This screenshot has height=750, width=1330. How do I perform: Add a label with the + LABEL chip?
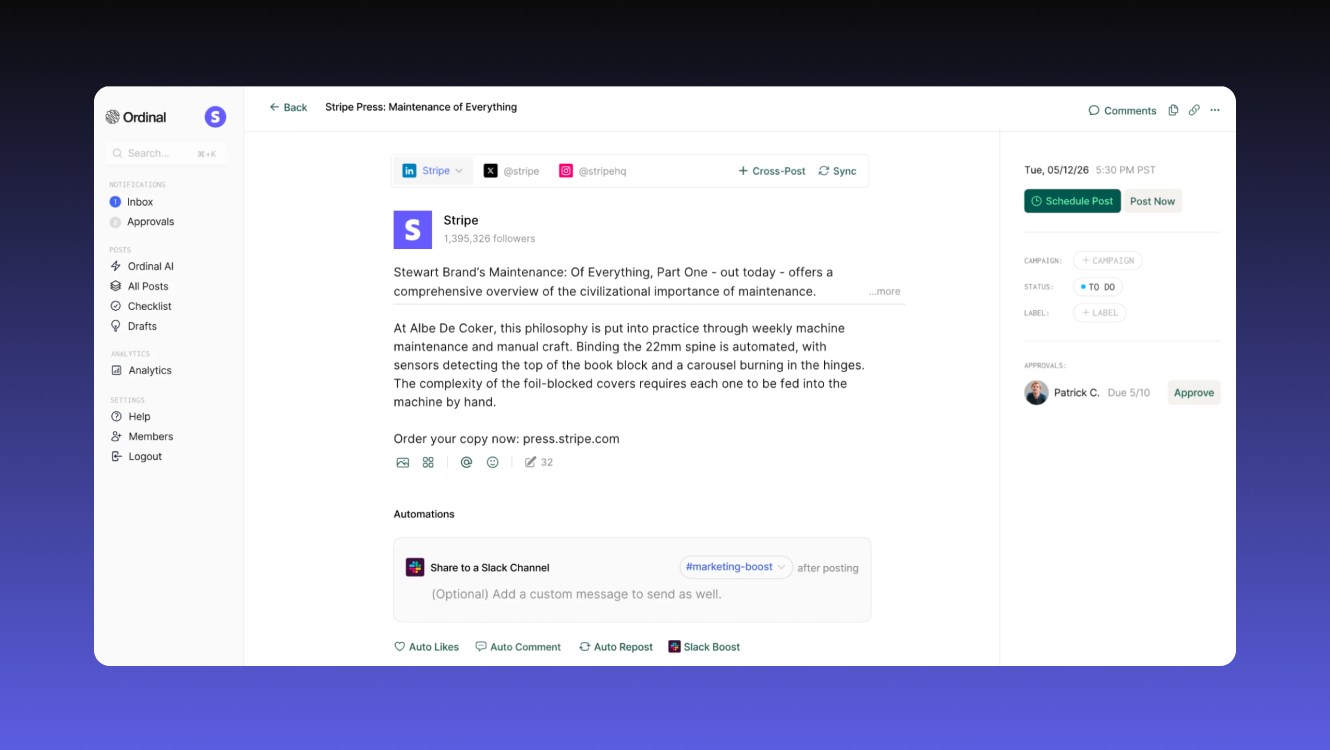1100,313
